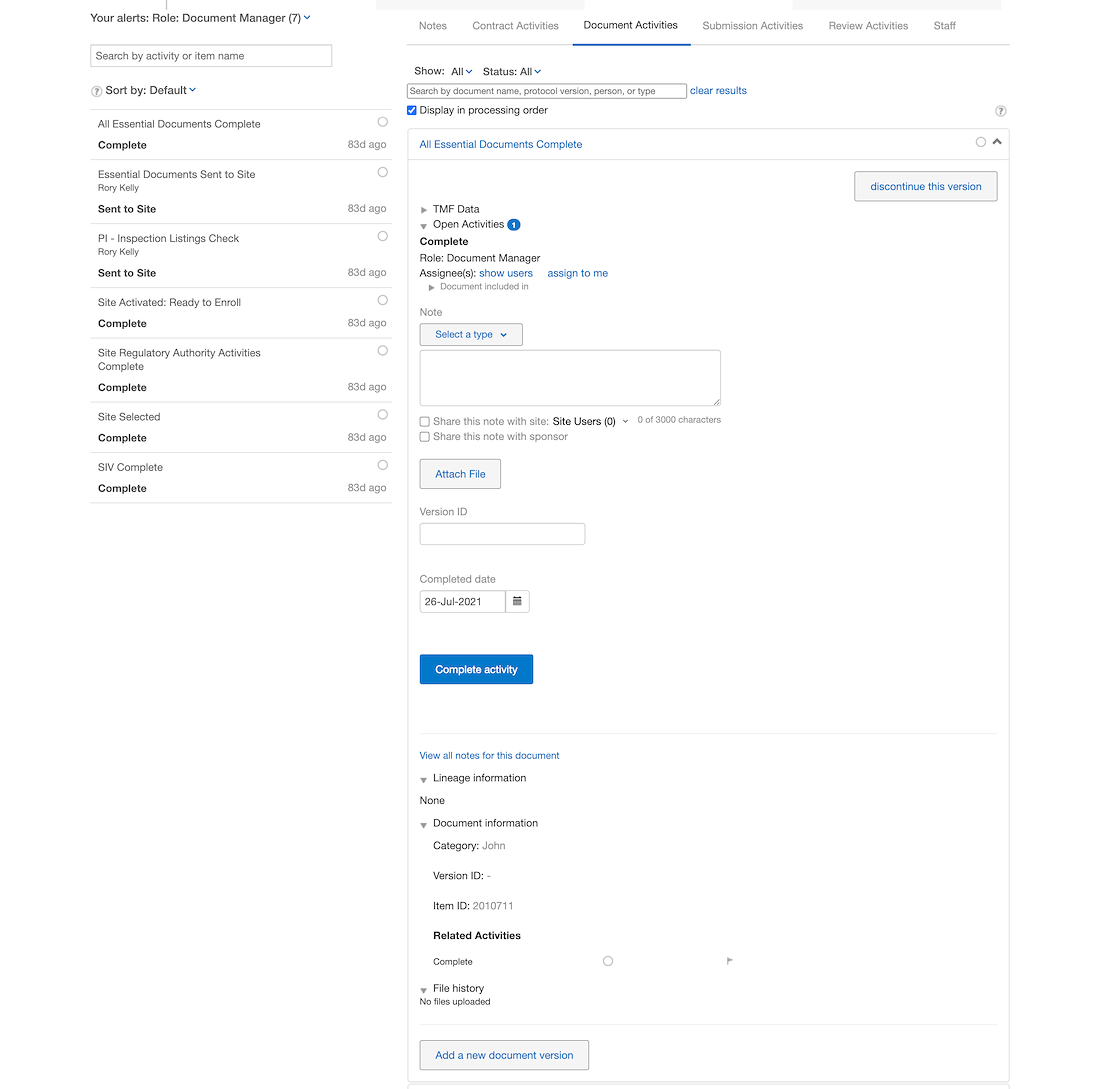
Task: Click Completed date field 26-Jul-2021
Action: 462,601
